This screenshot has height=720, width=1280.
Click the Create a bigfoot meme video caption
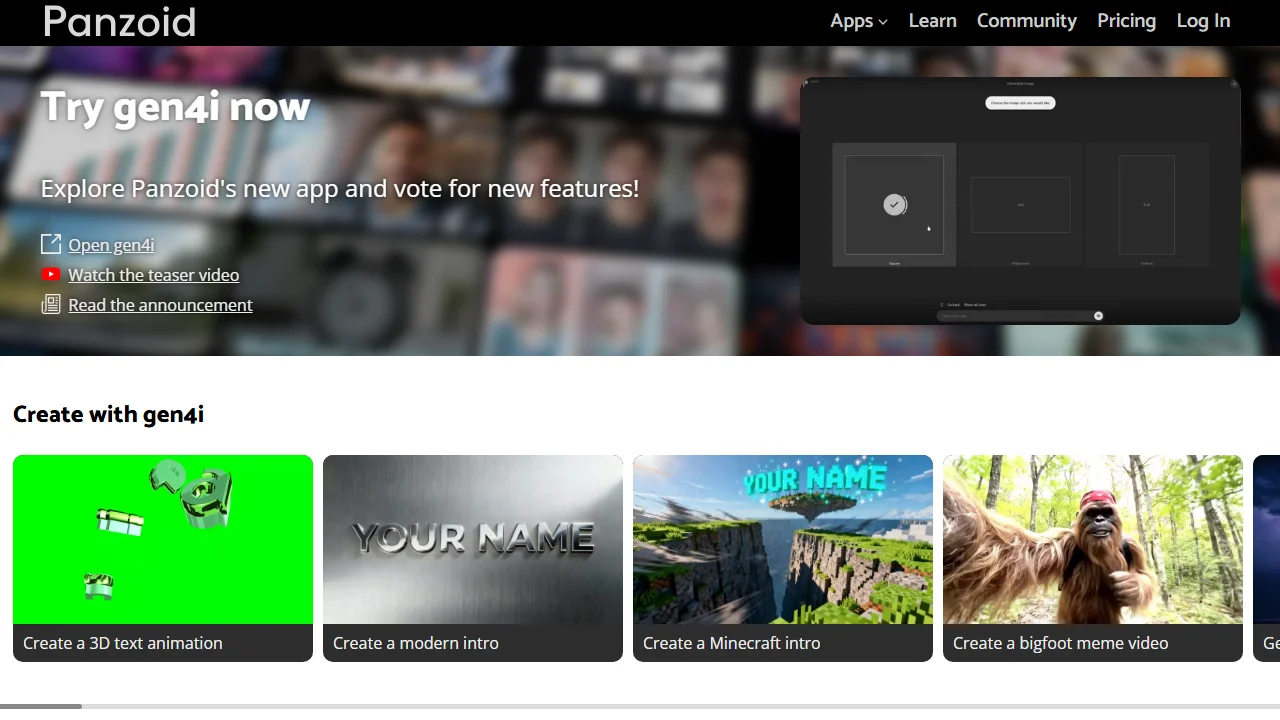pyautogui.click(x=1060, y=643)
